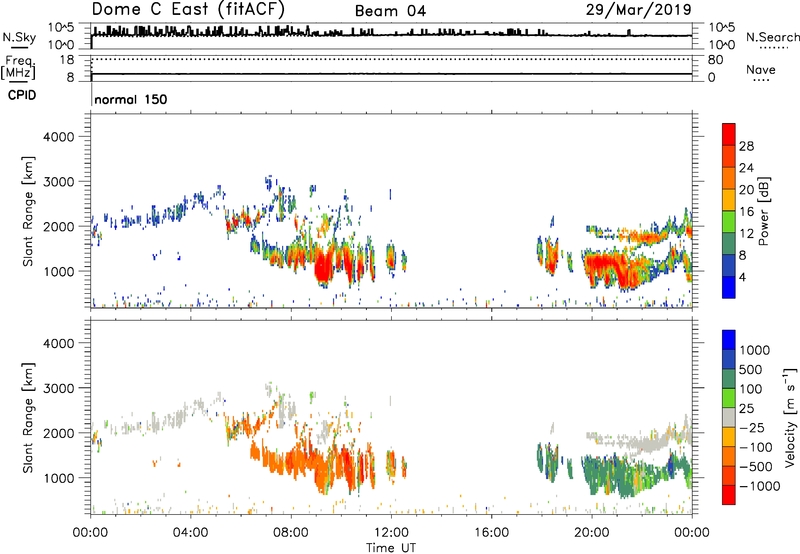Select the 'Beam 04' heading
The width and height of the screenshot is (800, 554).
coord(390,11)
